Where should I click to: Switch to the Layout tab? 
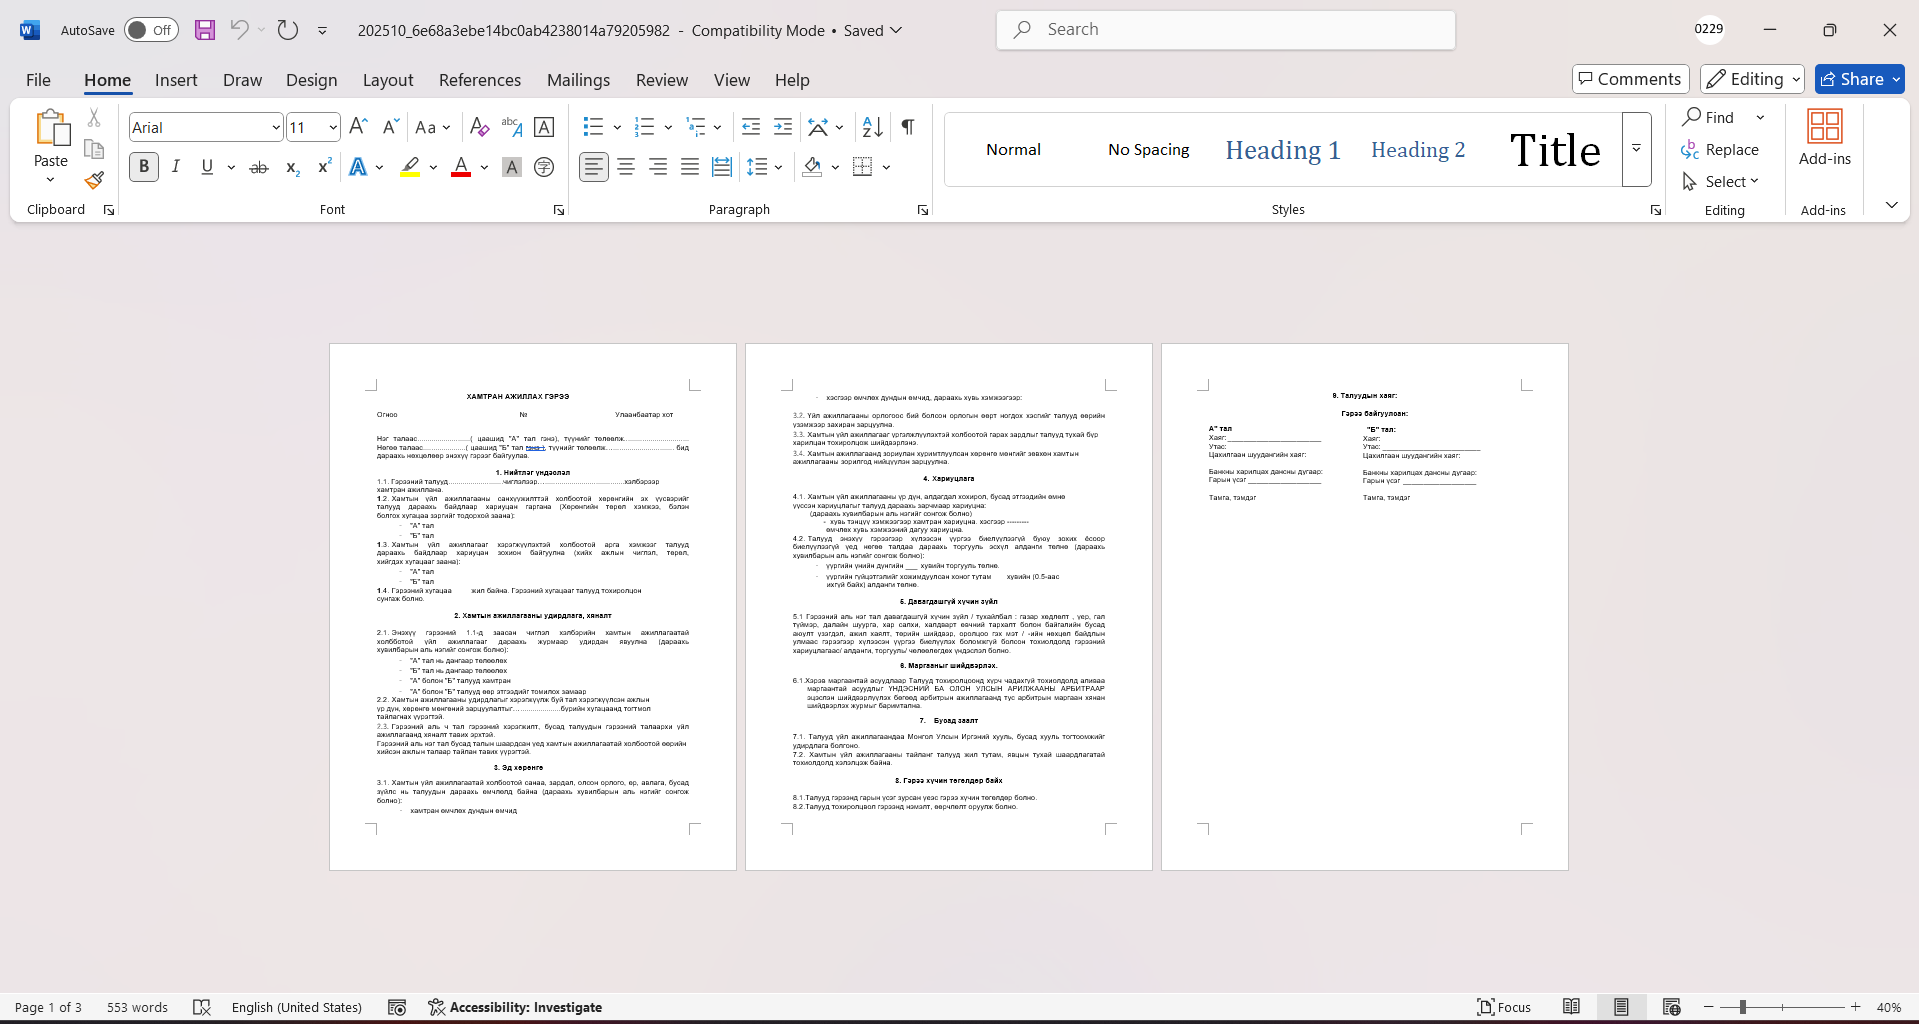pos(387,80)
